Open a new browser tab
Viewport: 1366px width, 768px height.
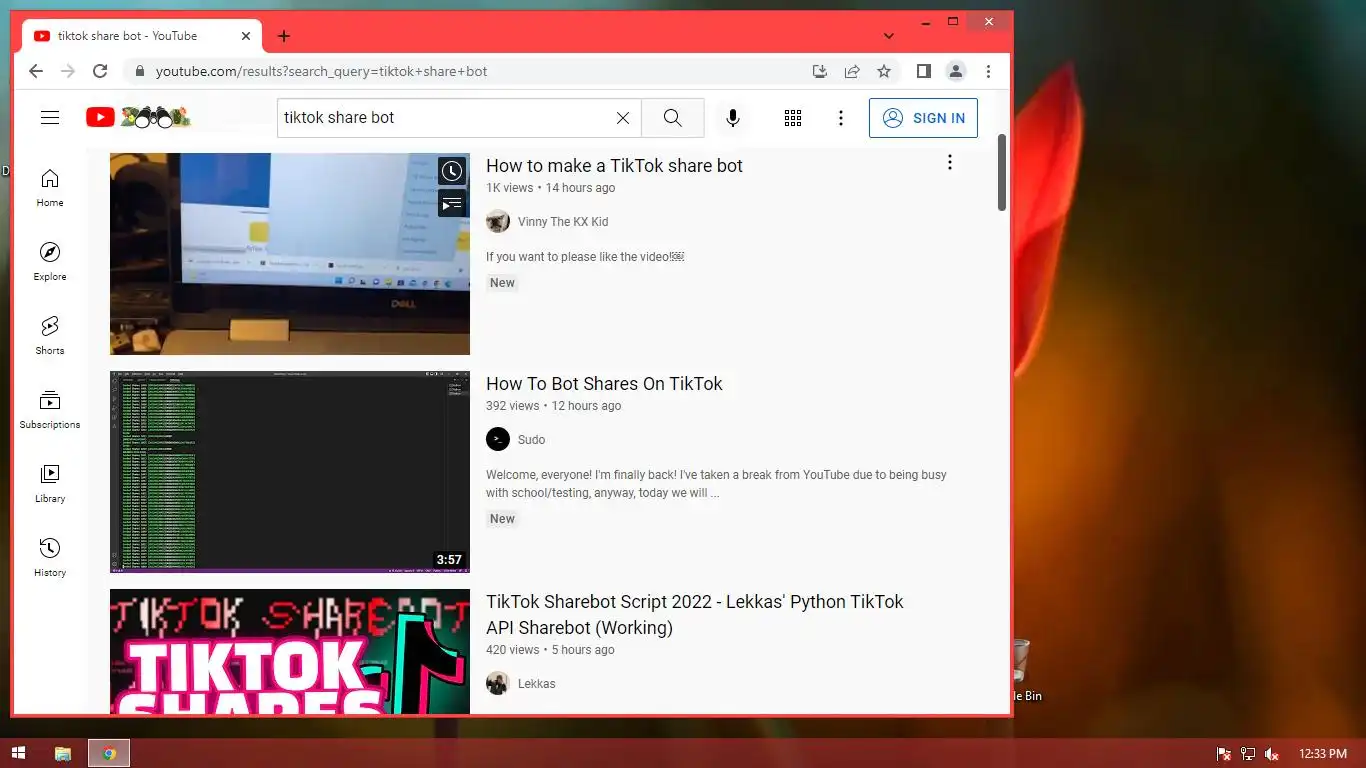[x=284, y=36]
